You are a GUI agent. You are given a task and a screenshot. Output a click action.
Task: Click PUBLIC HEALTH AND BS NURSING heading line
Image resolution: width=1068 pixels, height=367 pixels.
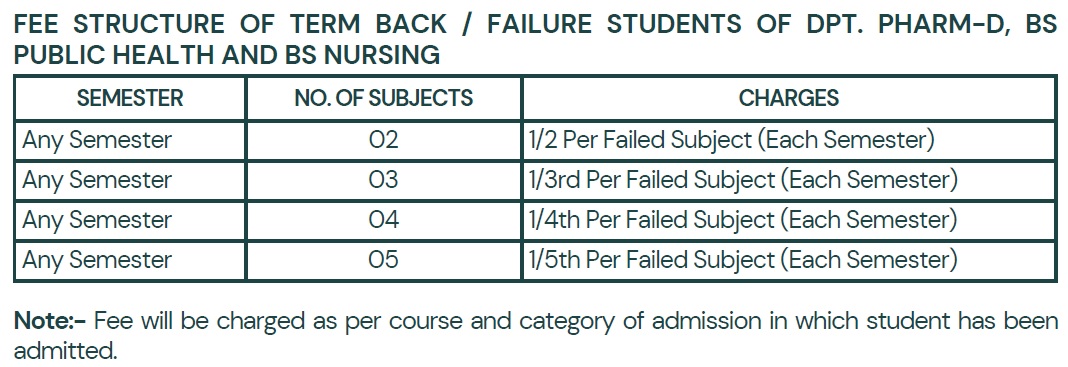[227, 56]
